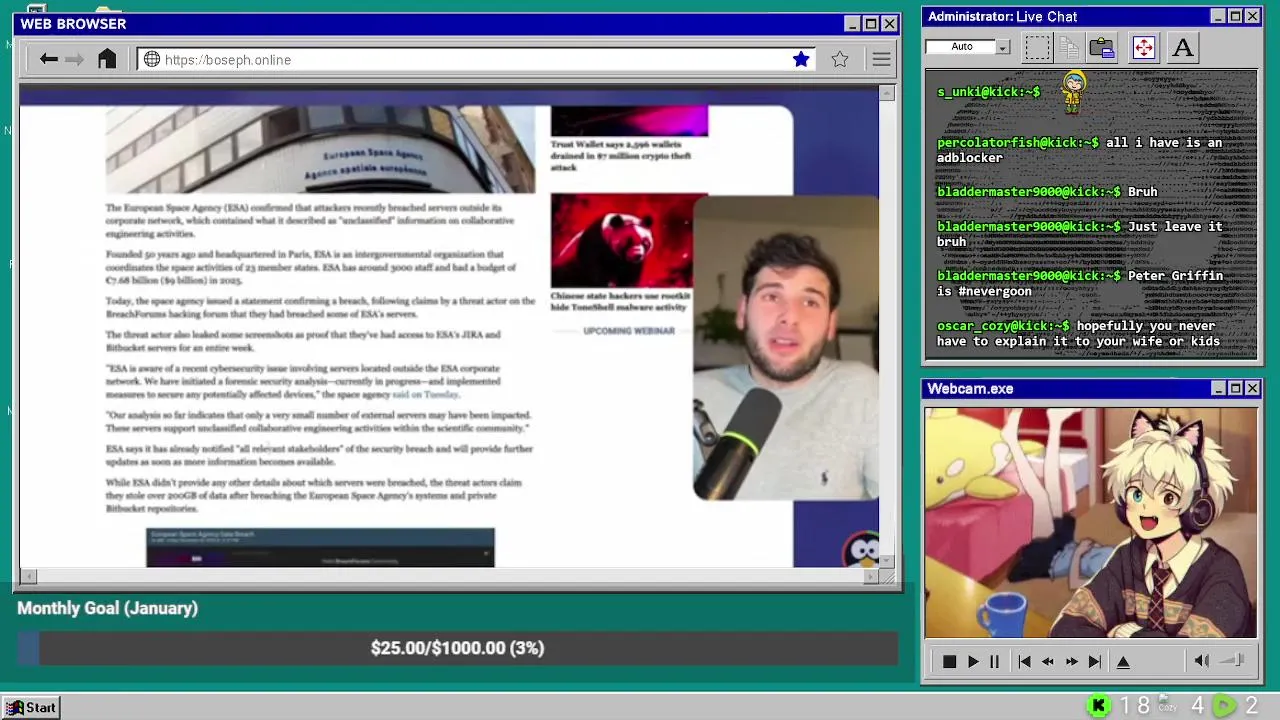The width and height of the screenshot is (1280, 720).
Task: Click the Monthly Goal progress bar
Action: [x=457, y=648]
